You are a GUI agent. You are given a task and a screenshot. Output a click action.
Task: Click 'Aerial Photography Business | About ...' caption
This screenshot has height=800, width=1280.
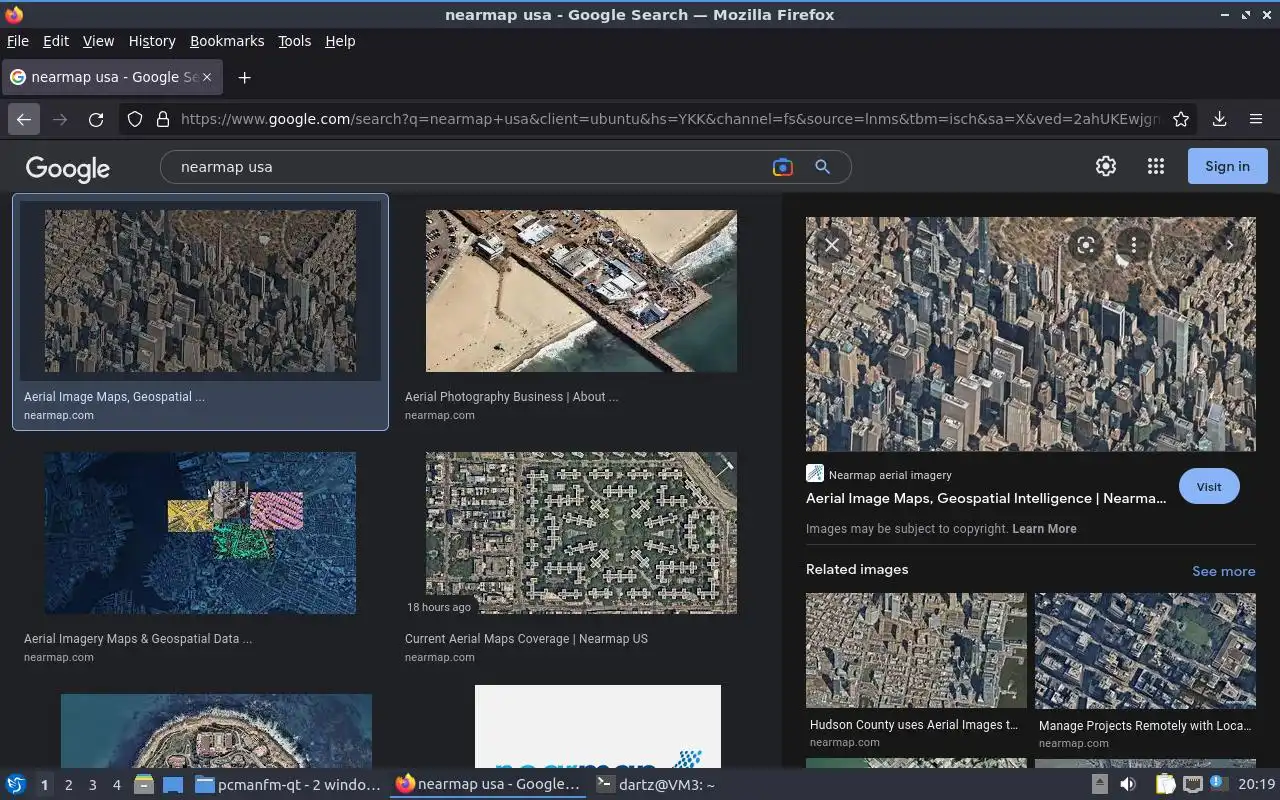coord(511,397)
